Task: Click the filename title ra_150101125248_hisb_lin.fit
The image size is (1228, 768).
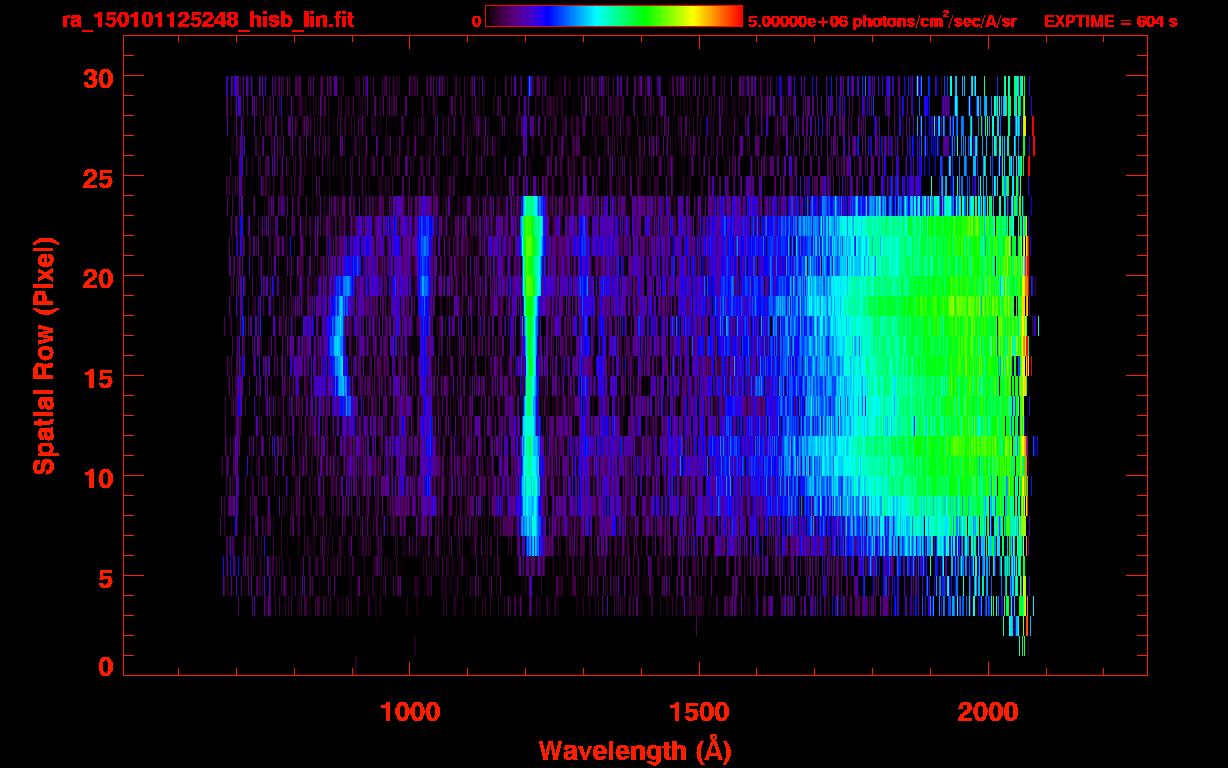Action: 207,20
